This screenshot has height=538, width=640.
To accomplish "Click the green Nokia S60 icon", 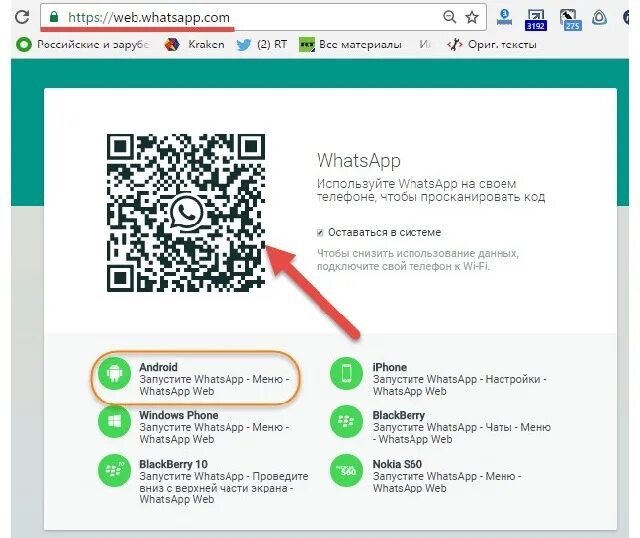I will click(x=347, y=470).
